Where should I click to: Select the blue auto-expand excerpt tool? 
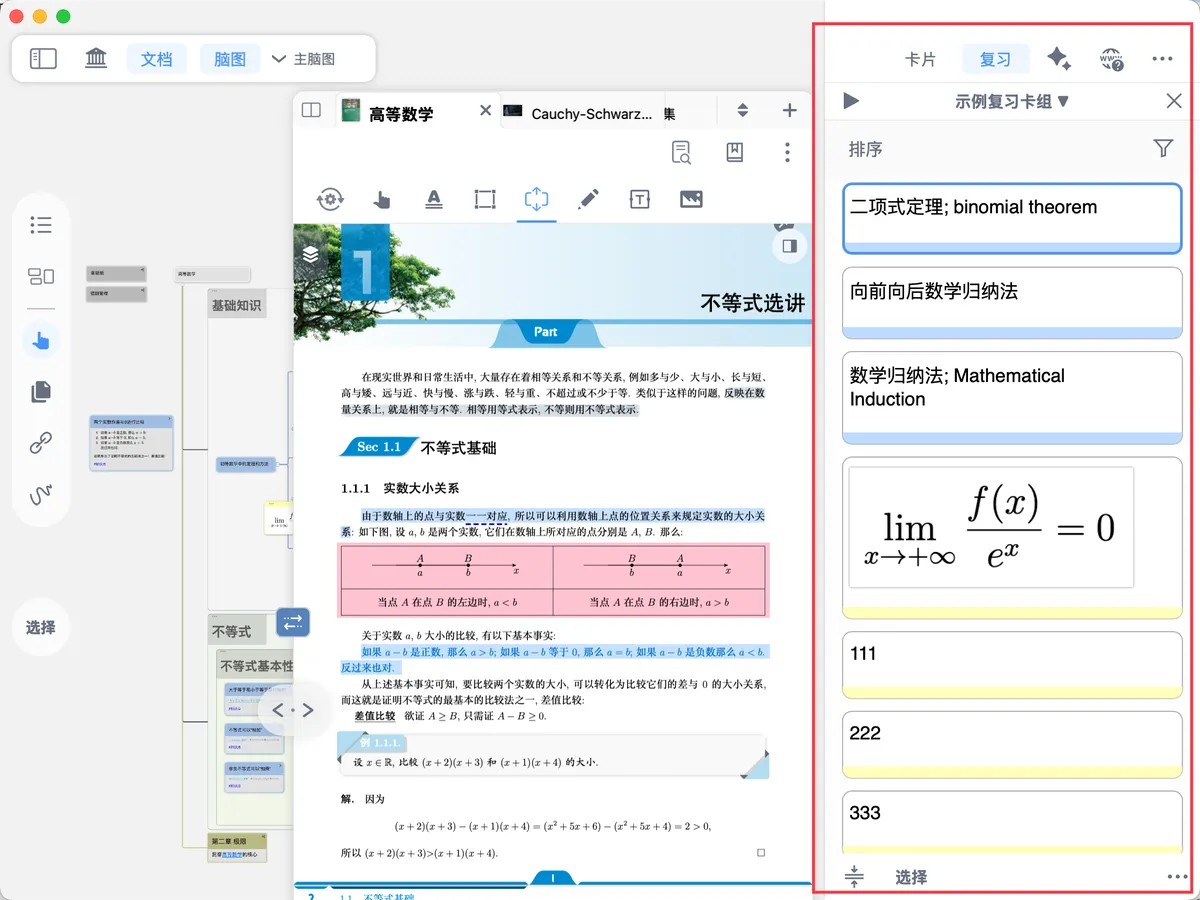[537, 199]
